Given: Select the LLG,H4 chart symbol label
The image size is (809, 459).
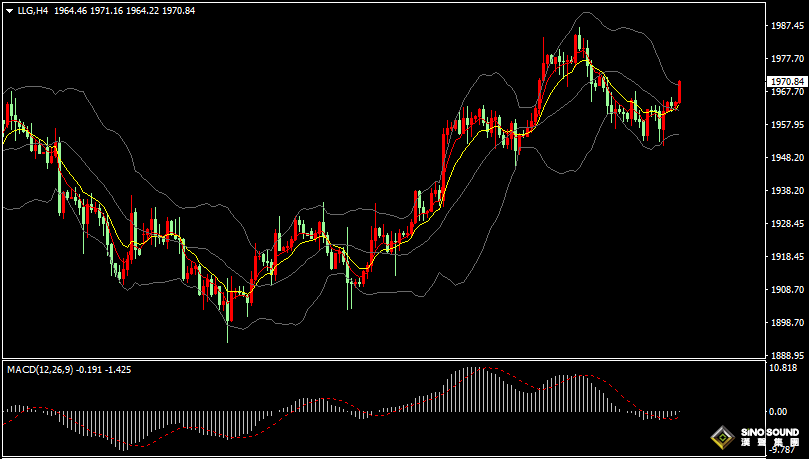Looking at the screenshot, I should [31, 9].
